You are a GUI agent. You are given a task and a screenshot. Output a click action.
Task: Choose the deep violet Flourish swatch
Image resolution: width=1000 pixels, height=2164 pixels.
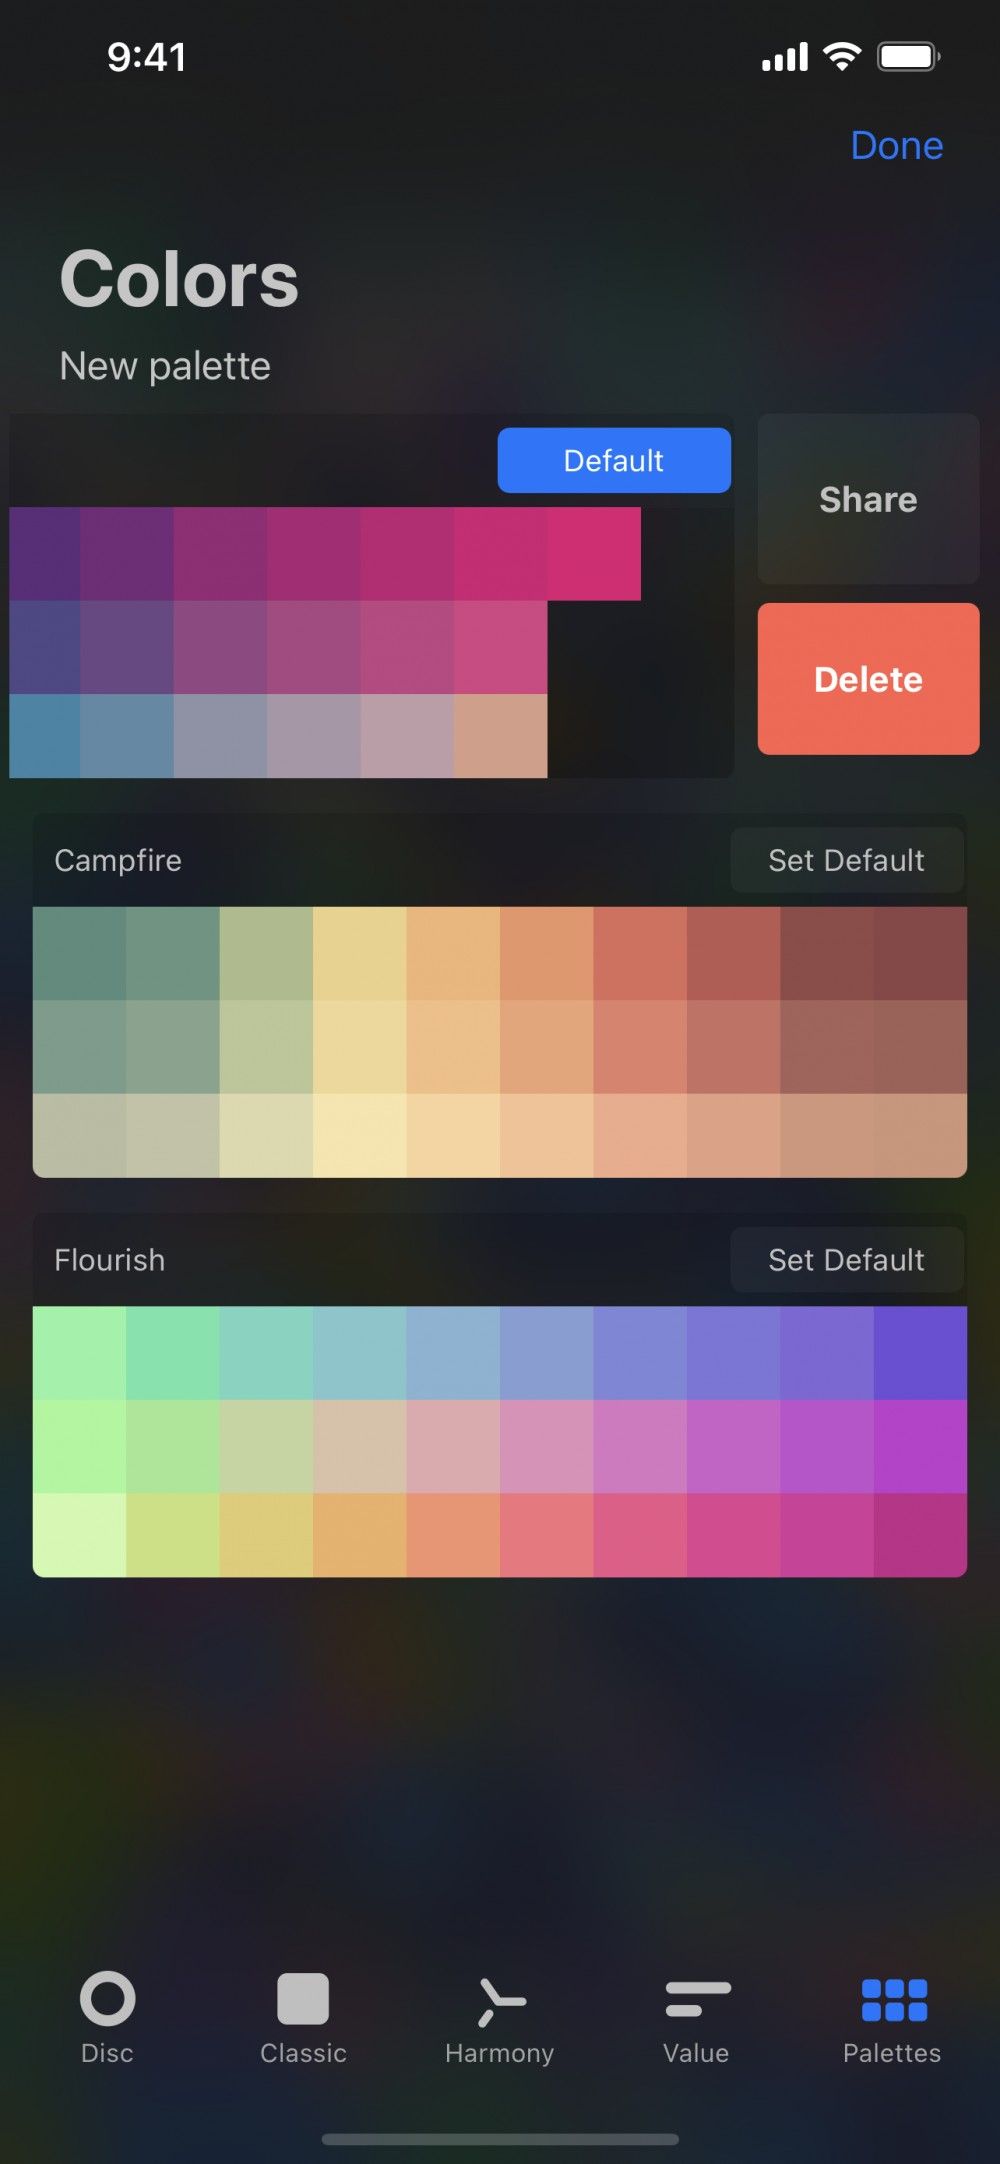point(920,1353)
